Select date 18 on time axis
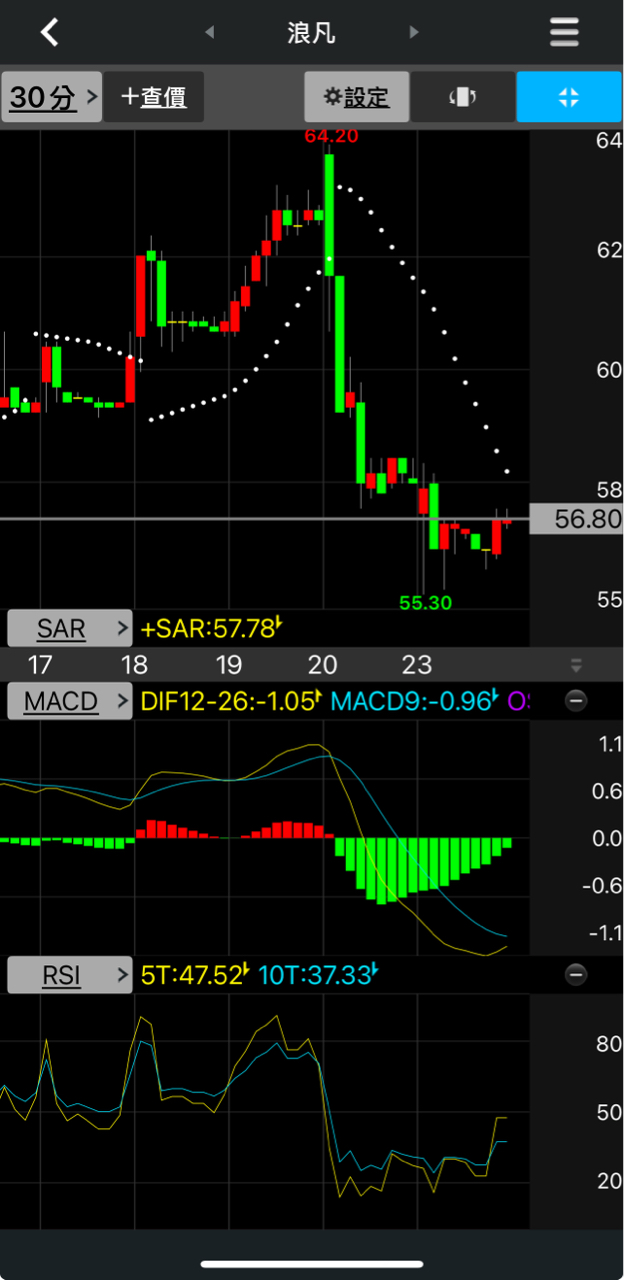The image size is (624, 1280). 134,665
